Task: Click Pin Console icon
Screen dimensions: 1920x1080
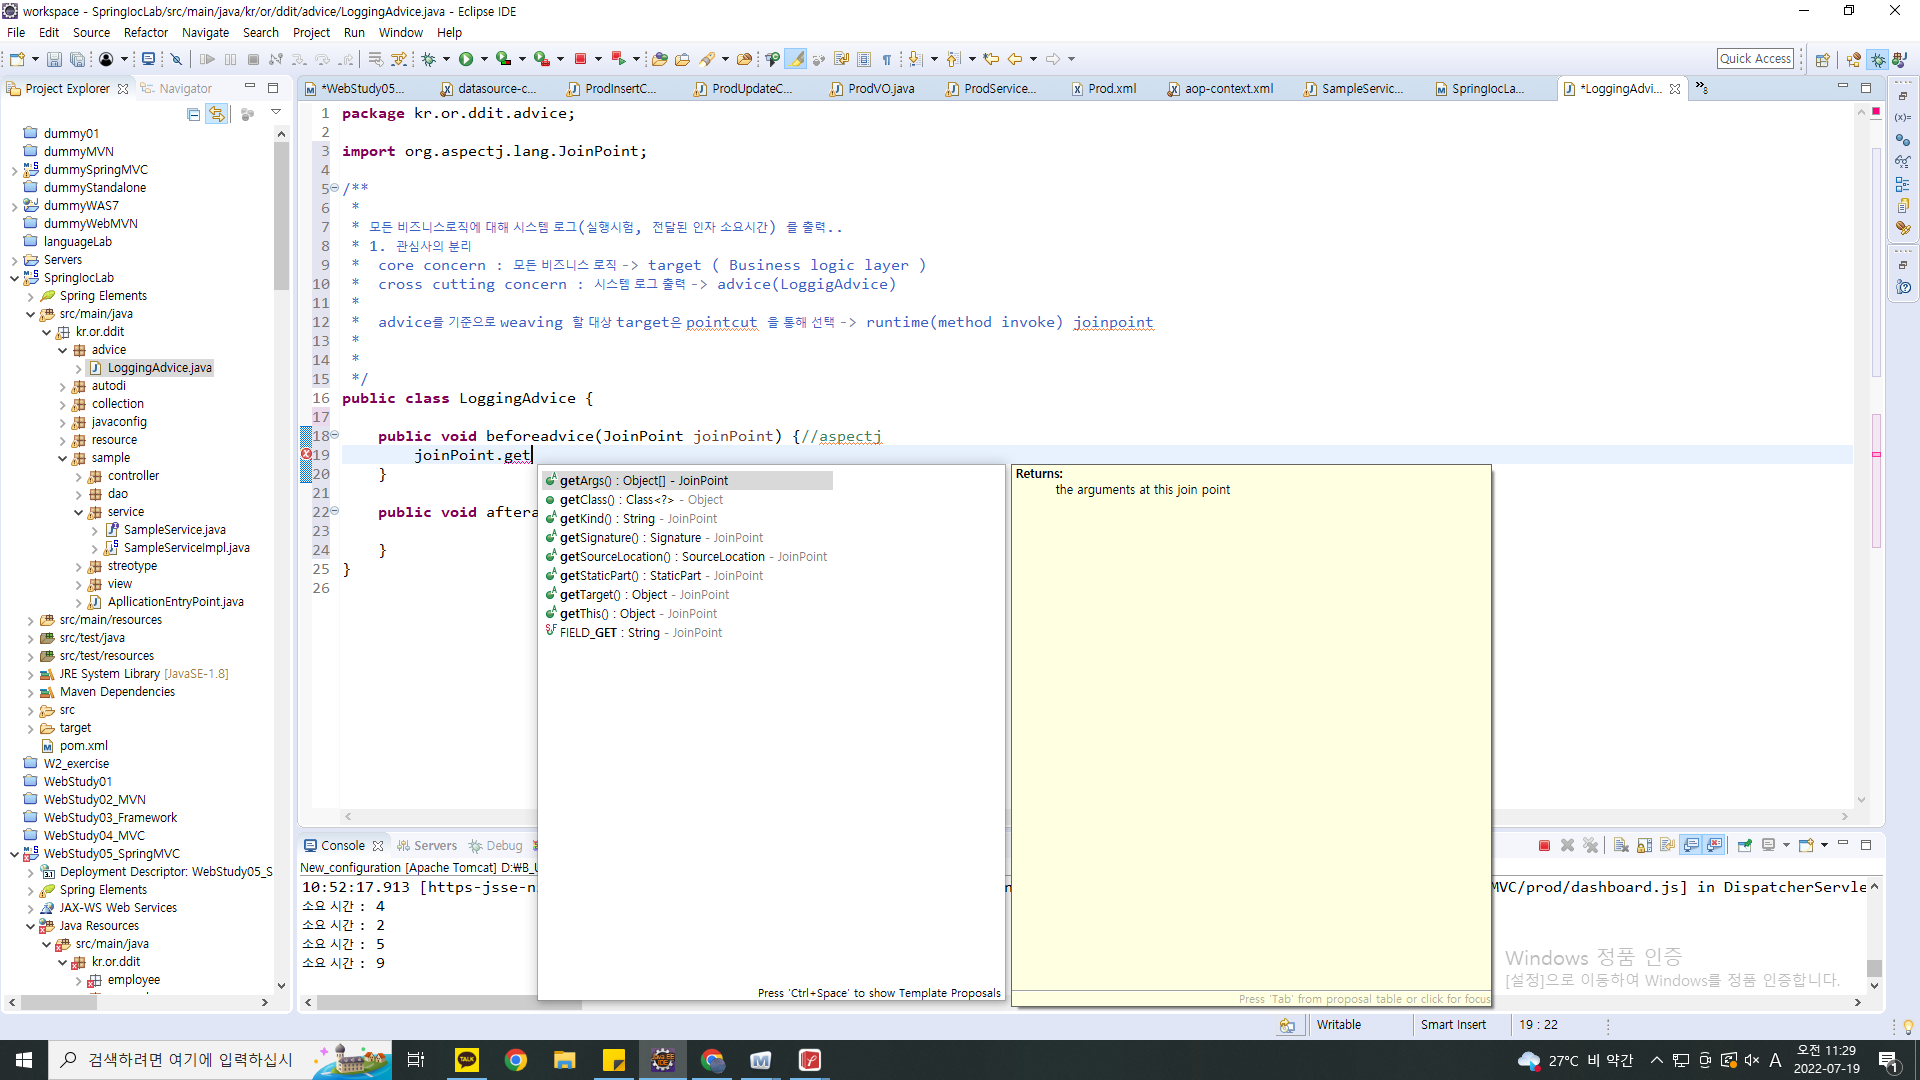Action: (x=1745, y=846)
